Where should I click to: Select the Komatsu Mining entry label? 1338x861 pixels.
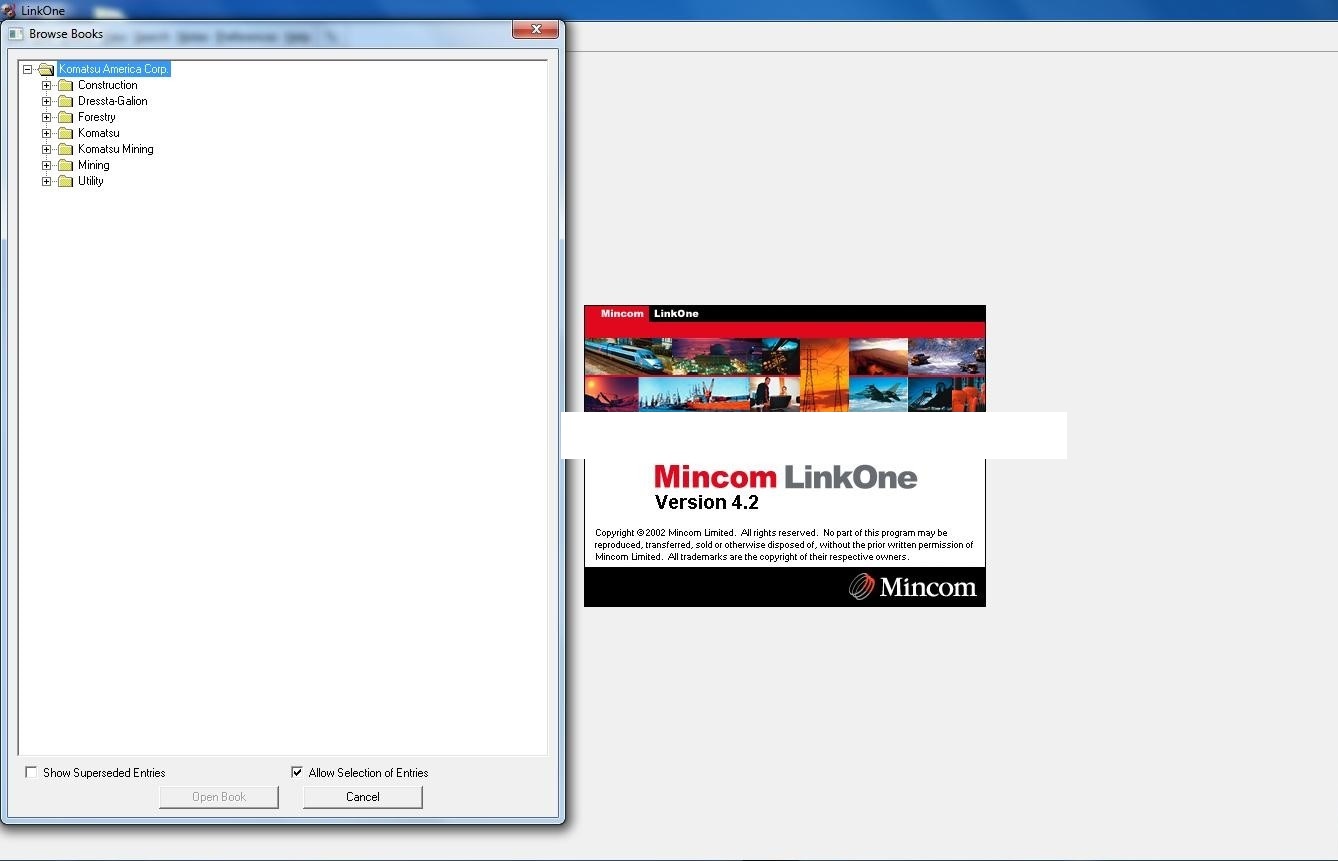click(x=116, y=149)
